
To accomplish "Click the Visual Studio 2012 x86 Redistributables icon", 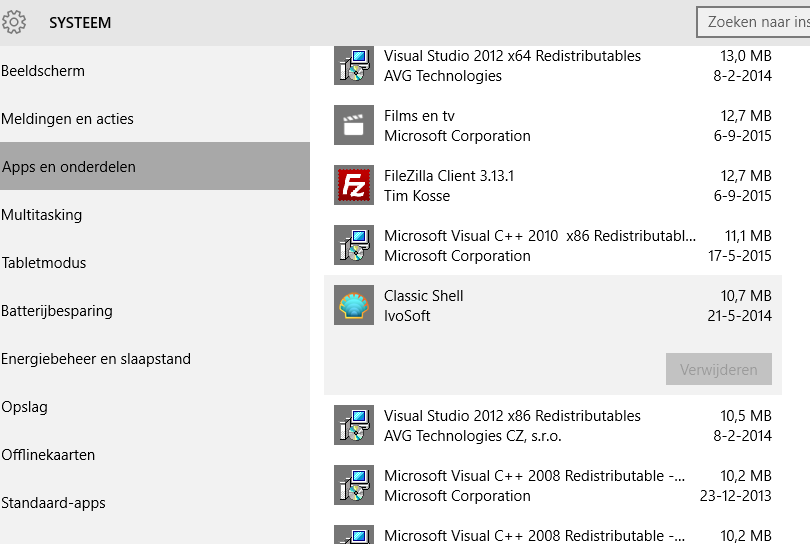I will click(354, 425).
